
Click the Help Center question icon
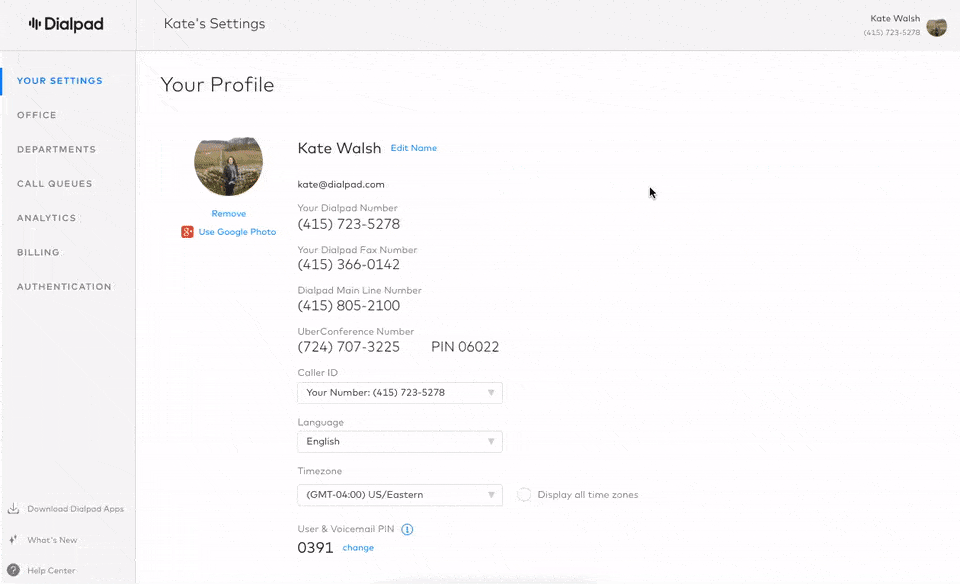click(x=13, y=570)
